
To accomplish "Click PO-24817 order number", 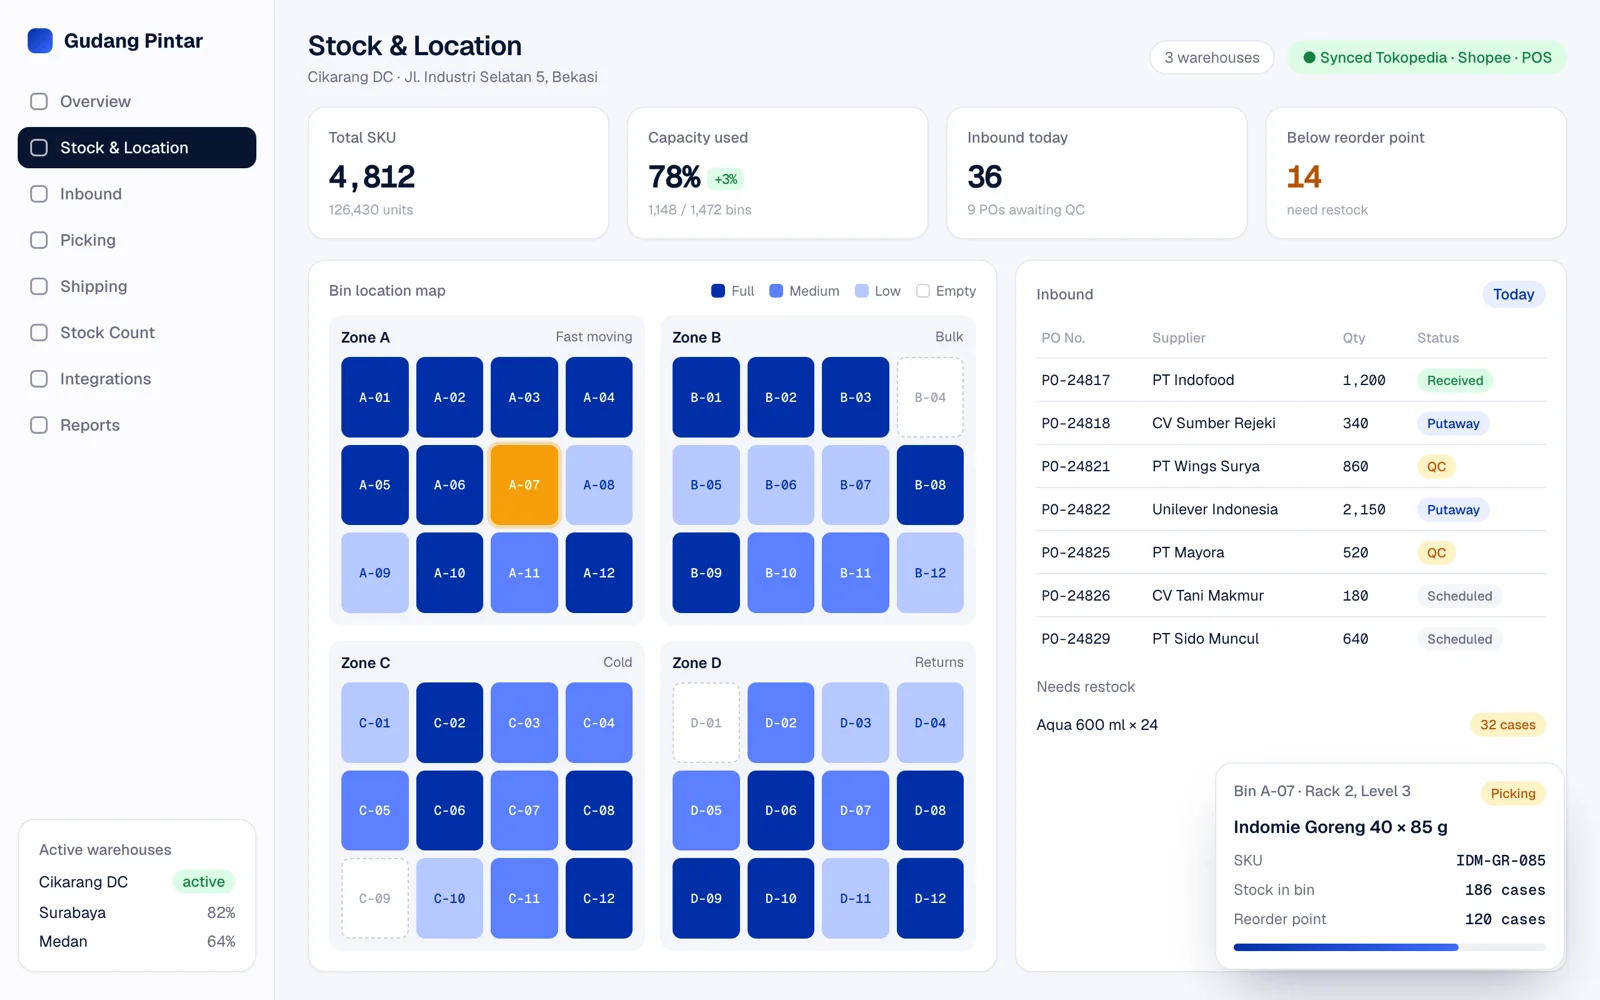I will coord(1076,380).
